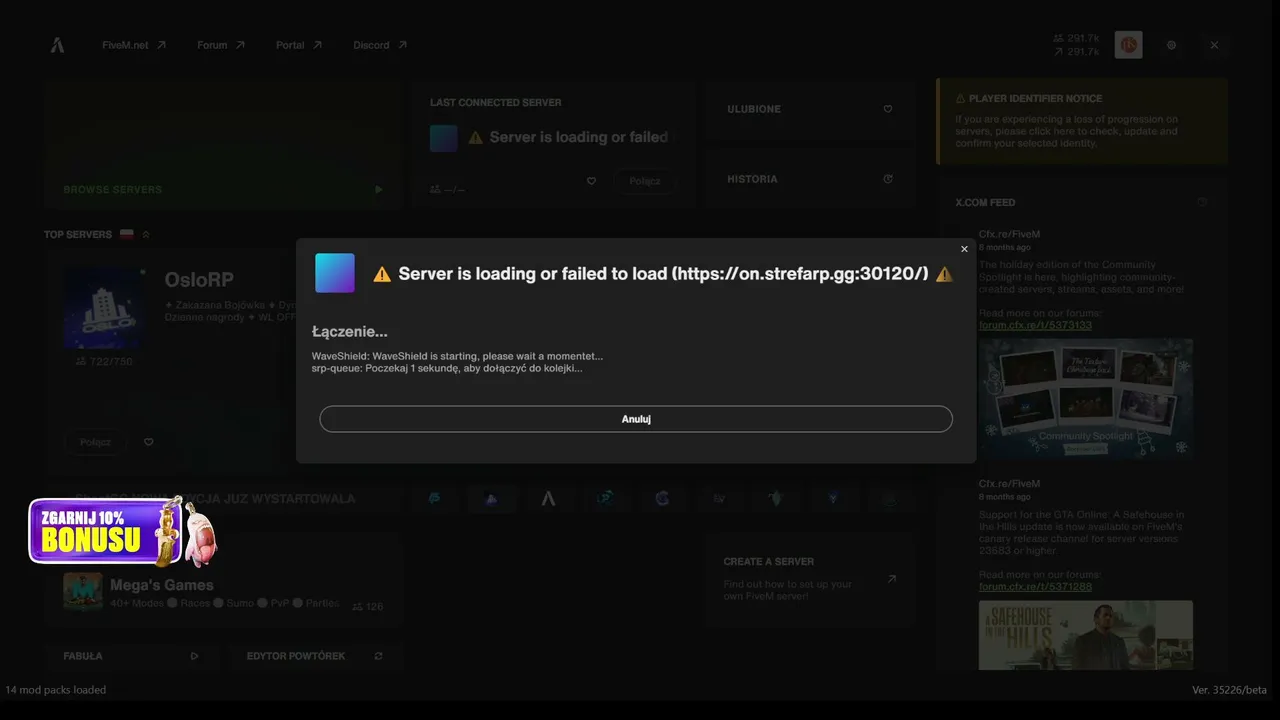The height and width of the screenshot is (720, 1280).
Task: Open the Portal link
Action: [x=299, y=45]
